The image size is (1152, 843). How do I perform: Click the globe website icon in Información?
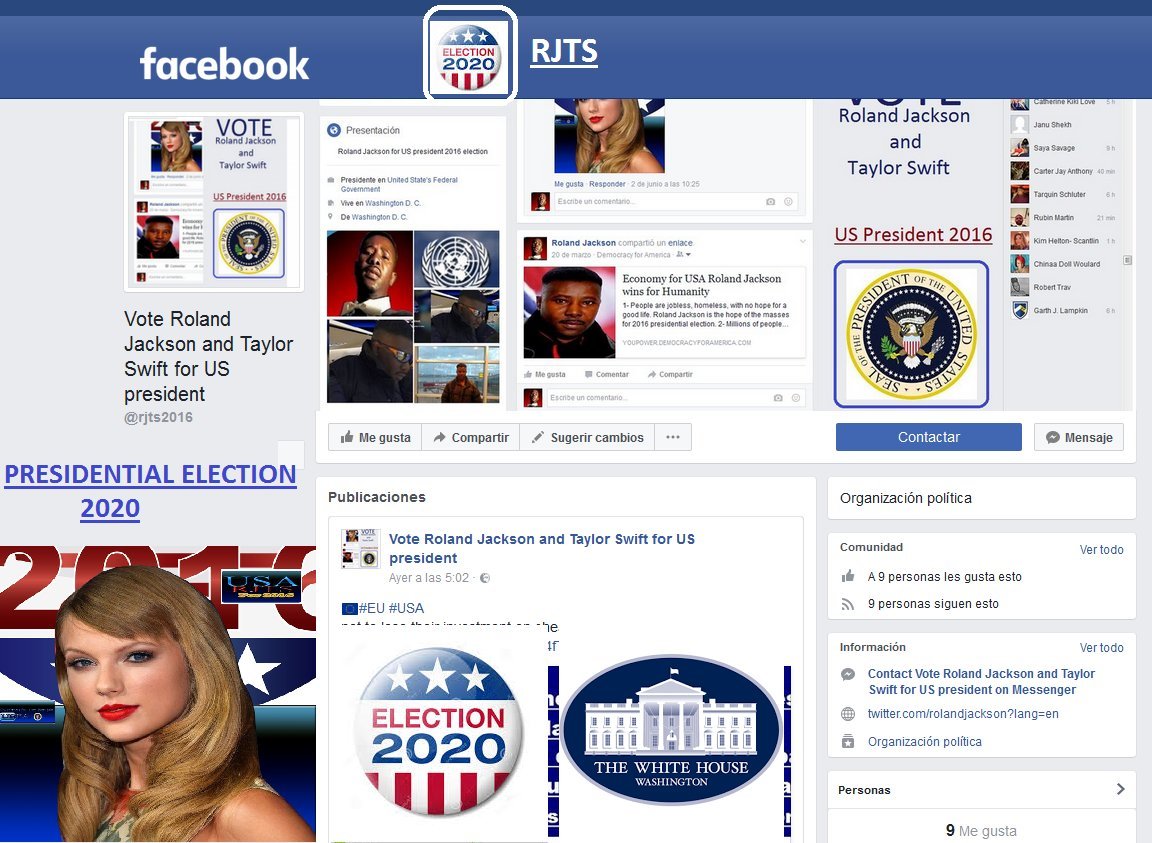click(x=848, y=714)
